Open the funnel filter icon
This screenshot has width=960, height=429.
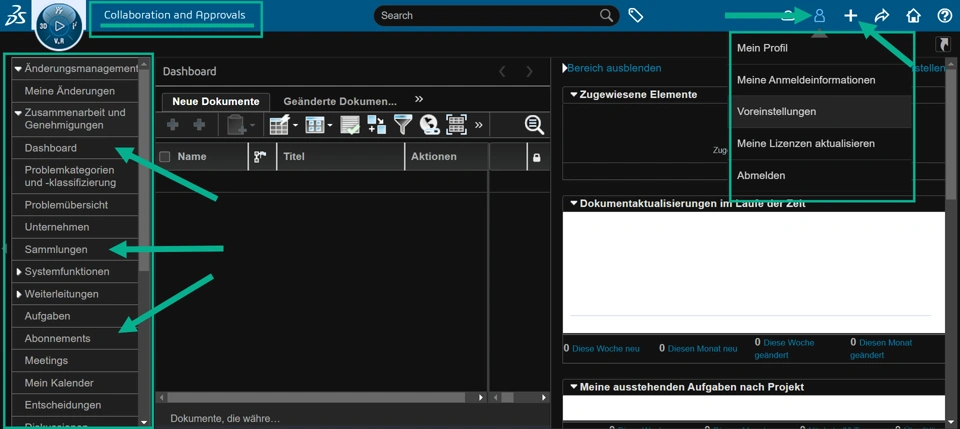(403, 125)
